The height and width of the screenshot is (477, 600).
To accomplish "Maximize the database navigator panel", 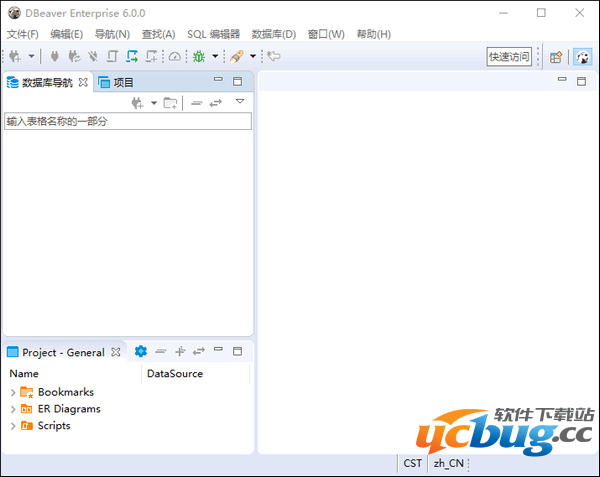I will point(238,81).
